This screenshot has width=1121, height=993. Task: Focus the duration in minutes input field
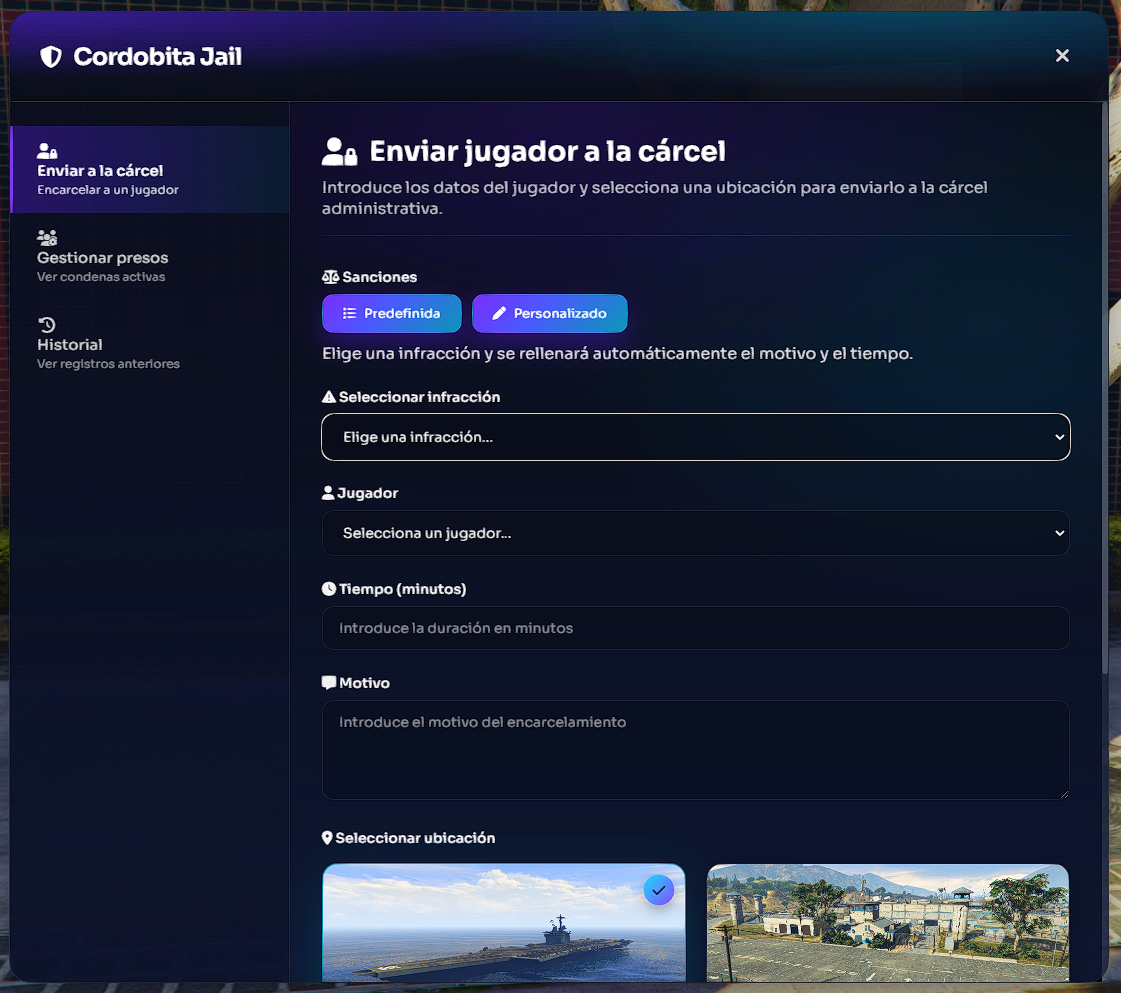pyautogui.click(x=696, y=628)
